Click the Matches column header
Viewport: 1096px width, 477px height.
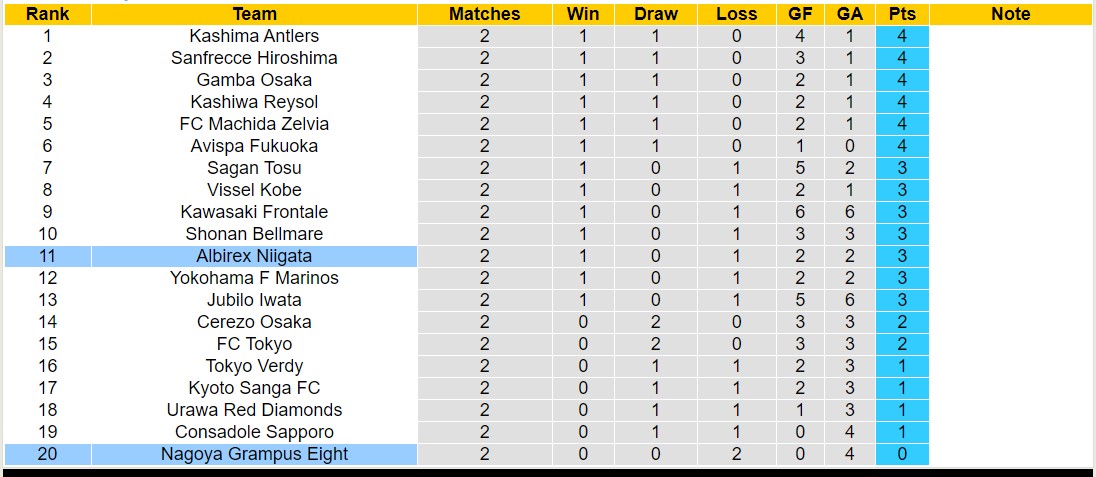point(484,14)
